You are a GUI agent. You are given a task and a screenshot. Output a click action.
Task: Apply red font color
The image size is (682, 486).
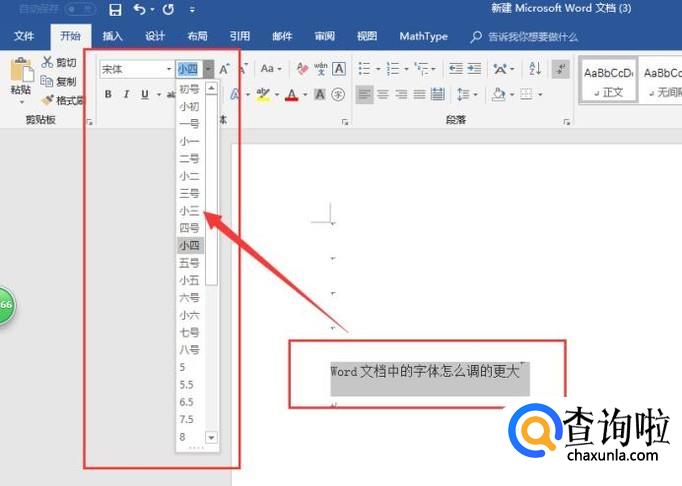tap(292, 94)
